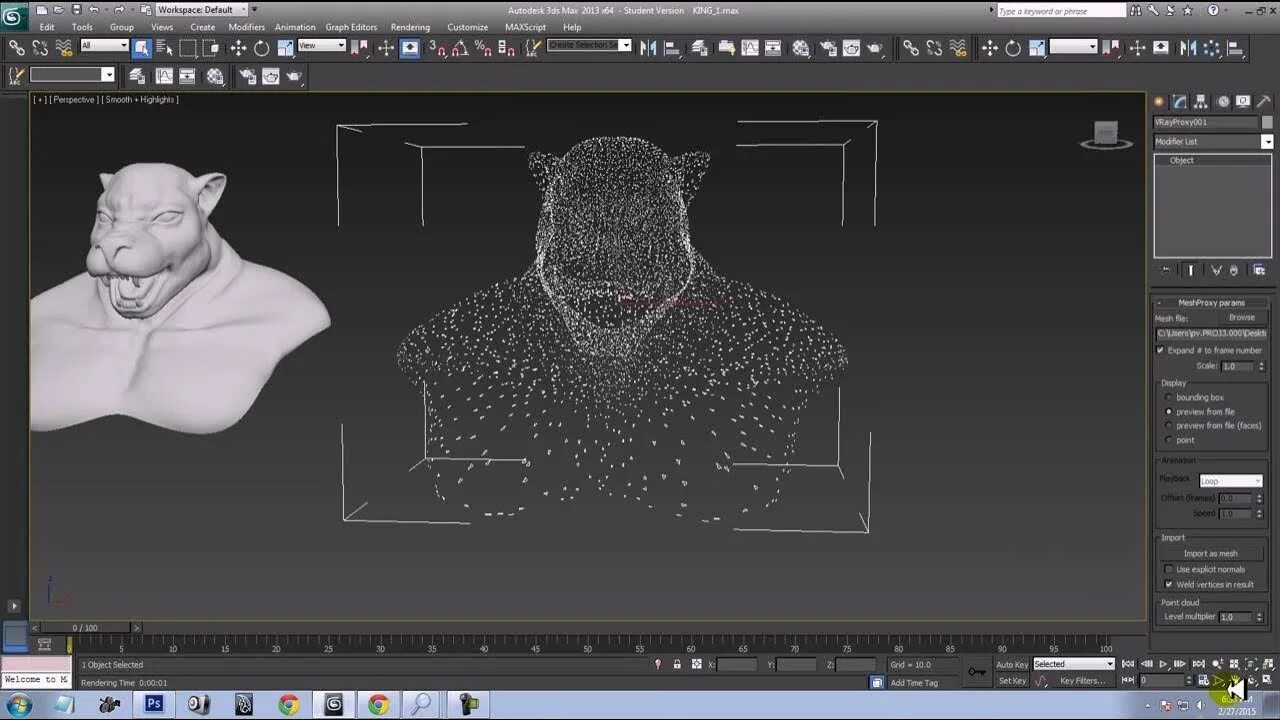1280x720 pixels.
Task: Toggle Expand # to frame number checkbox
Action: (x=1160, y=350)
